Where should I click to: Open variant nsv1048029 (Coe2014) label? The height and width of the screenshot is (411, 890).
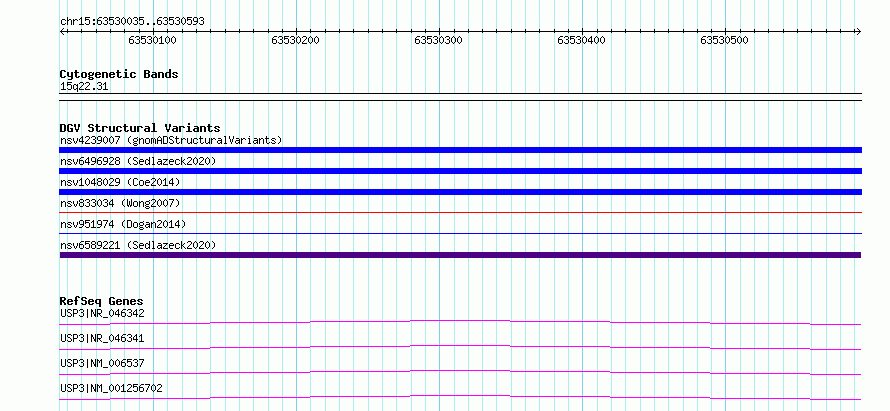[120, 182]
